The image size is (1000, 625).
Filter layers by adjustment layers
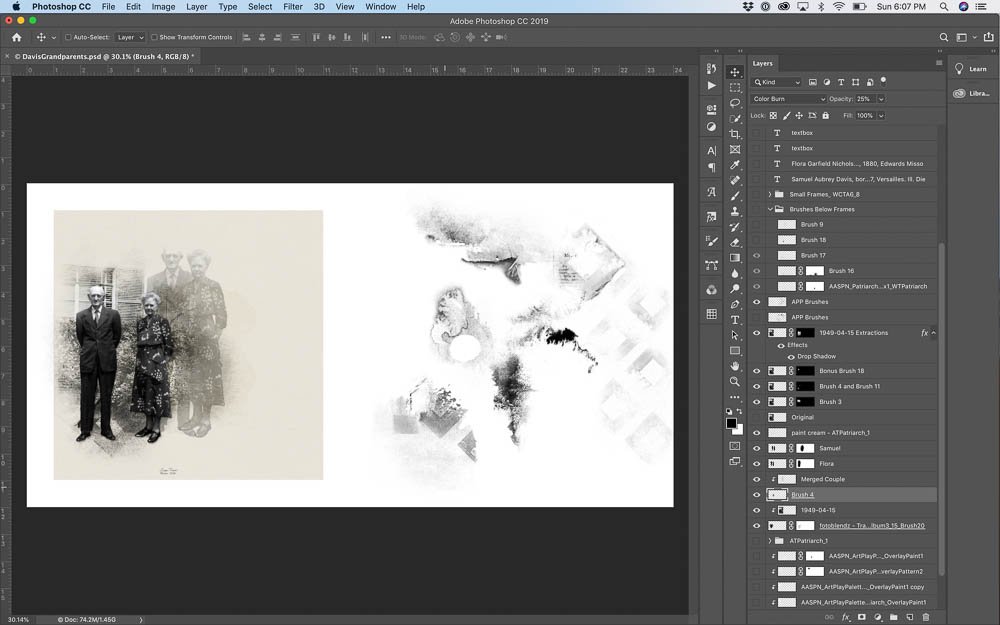tap(827, 82)
